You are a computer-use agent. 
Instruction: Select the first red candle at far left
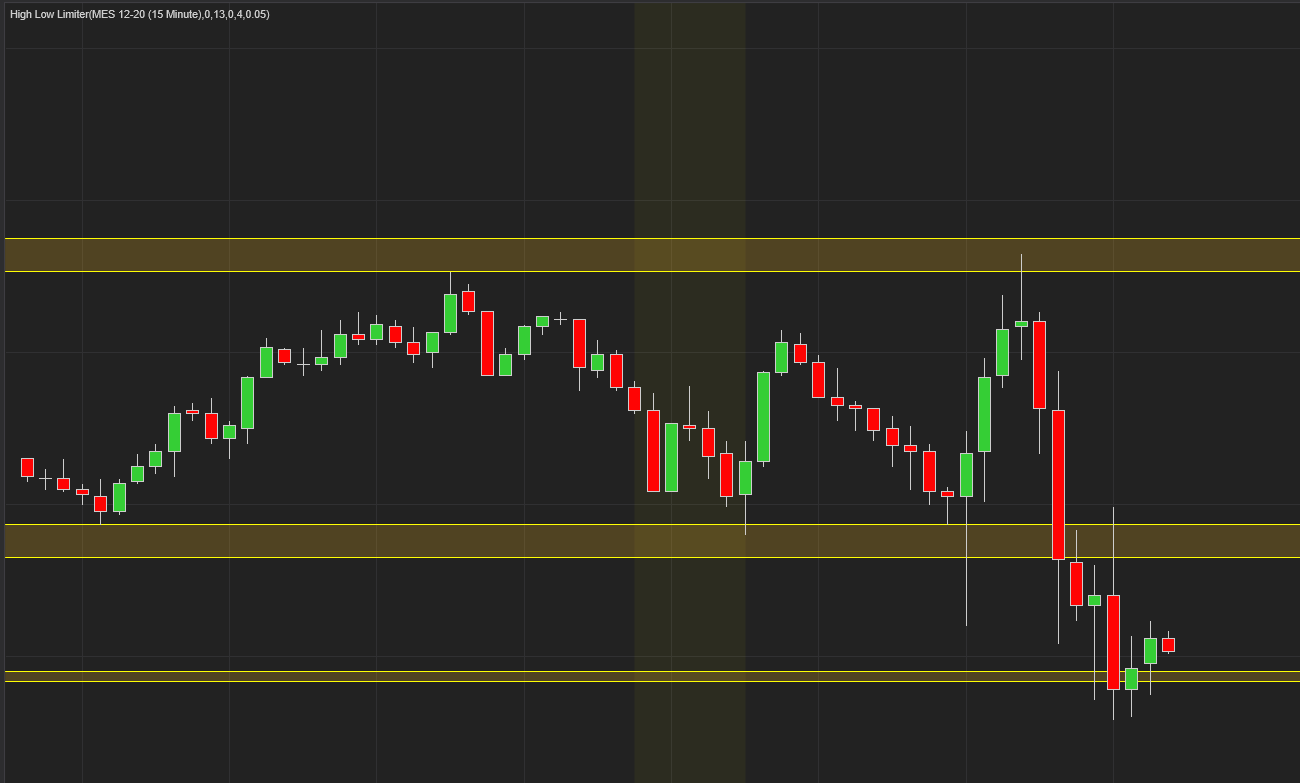[x=27, y=467]
